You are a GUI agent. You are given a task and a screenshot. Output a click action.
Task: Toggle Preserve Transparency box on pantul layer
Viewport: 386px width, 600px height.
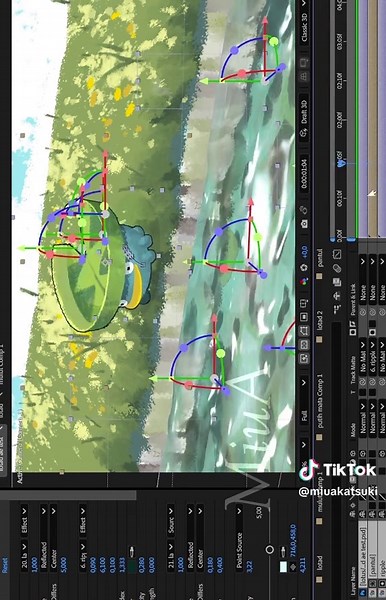click(372, 392)
